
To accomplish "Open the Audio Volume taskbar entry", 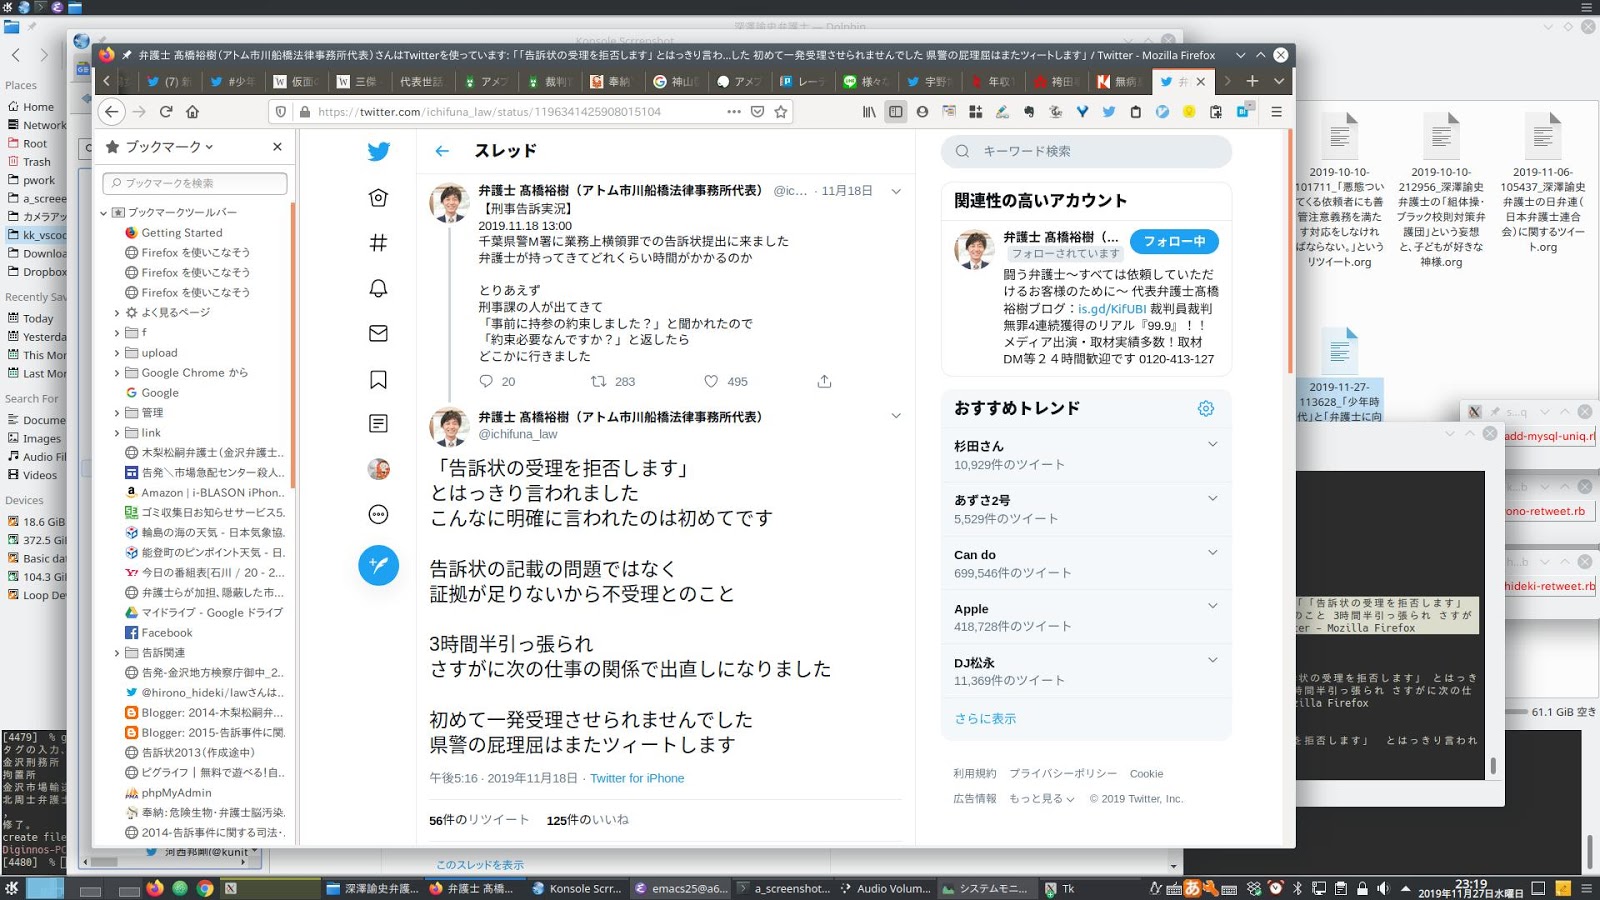I will pyautogui.click(x=885, y=888).
